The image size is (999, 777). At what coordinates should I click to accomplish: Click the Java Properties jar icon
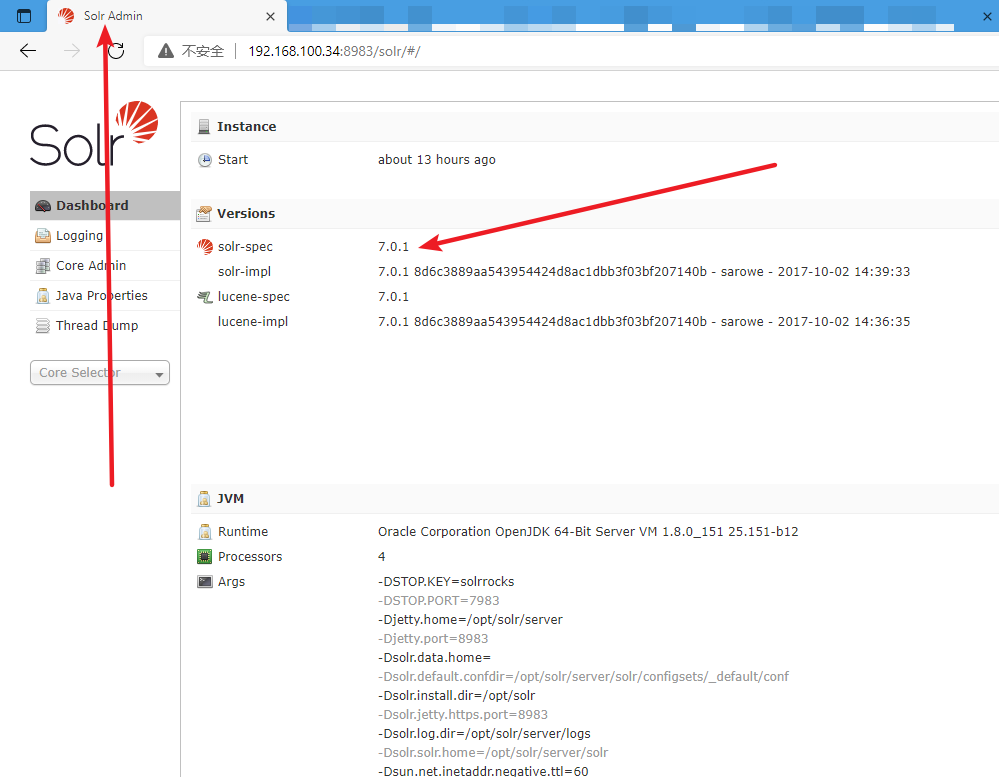[x=41, y=295]
